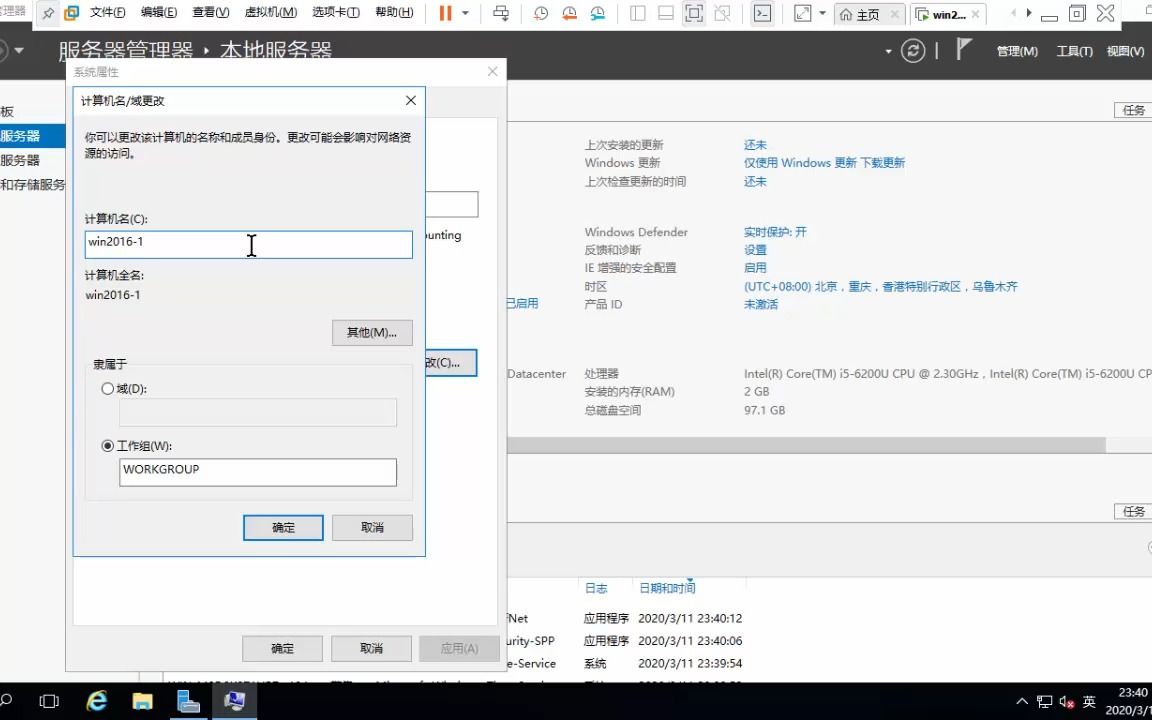Click the computer name input field
1152x720 pixels.
coord(248,245)
